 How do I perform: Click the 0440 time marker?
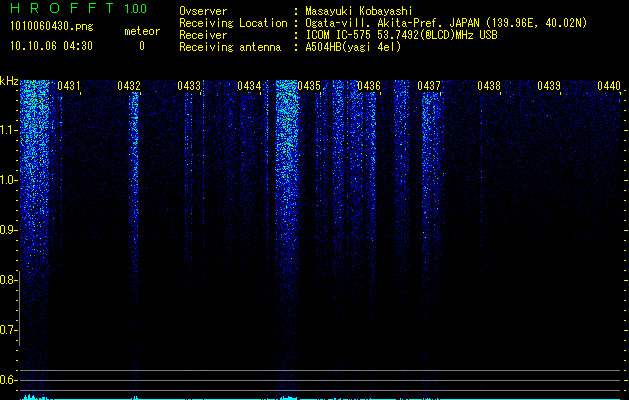tap(609, 86)
